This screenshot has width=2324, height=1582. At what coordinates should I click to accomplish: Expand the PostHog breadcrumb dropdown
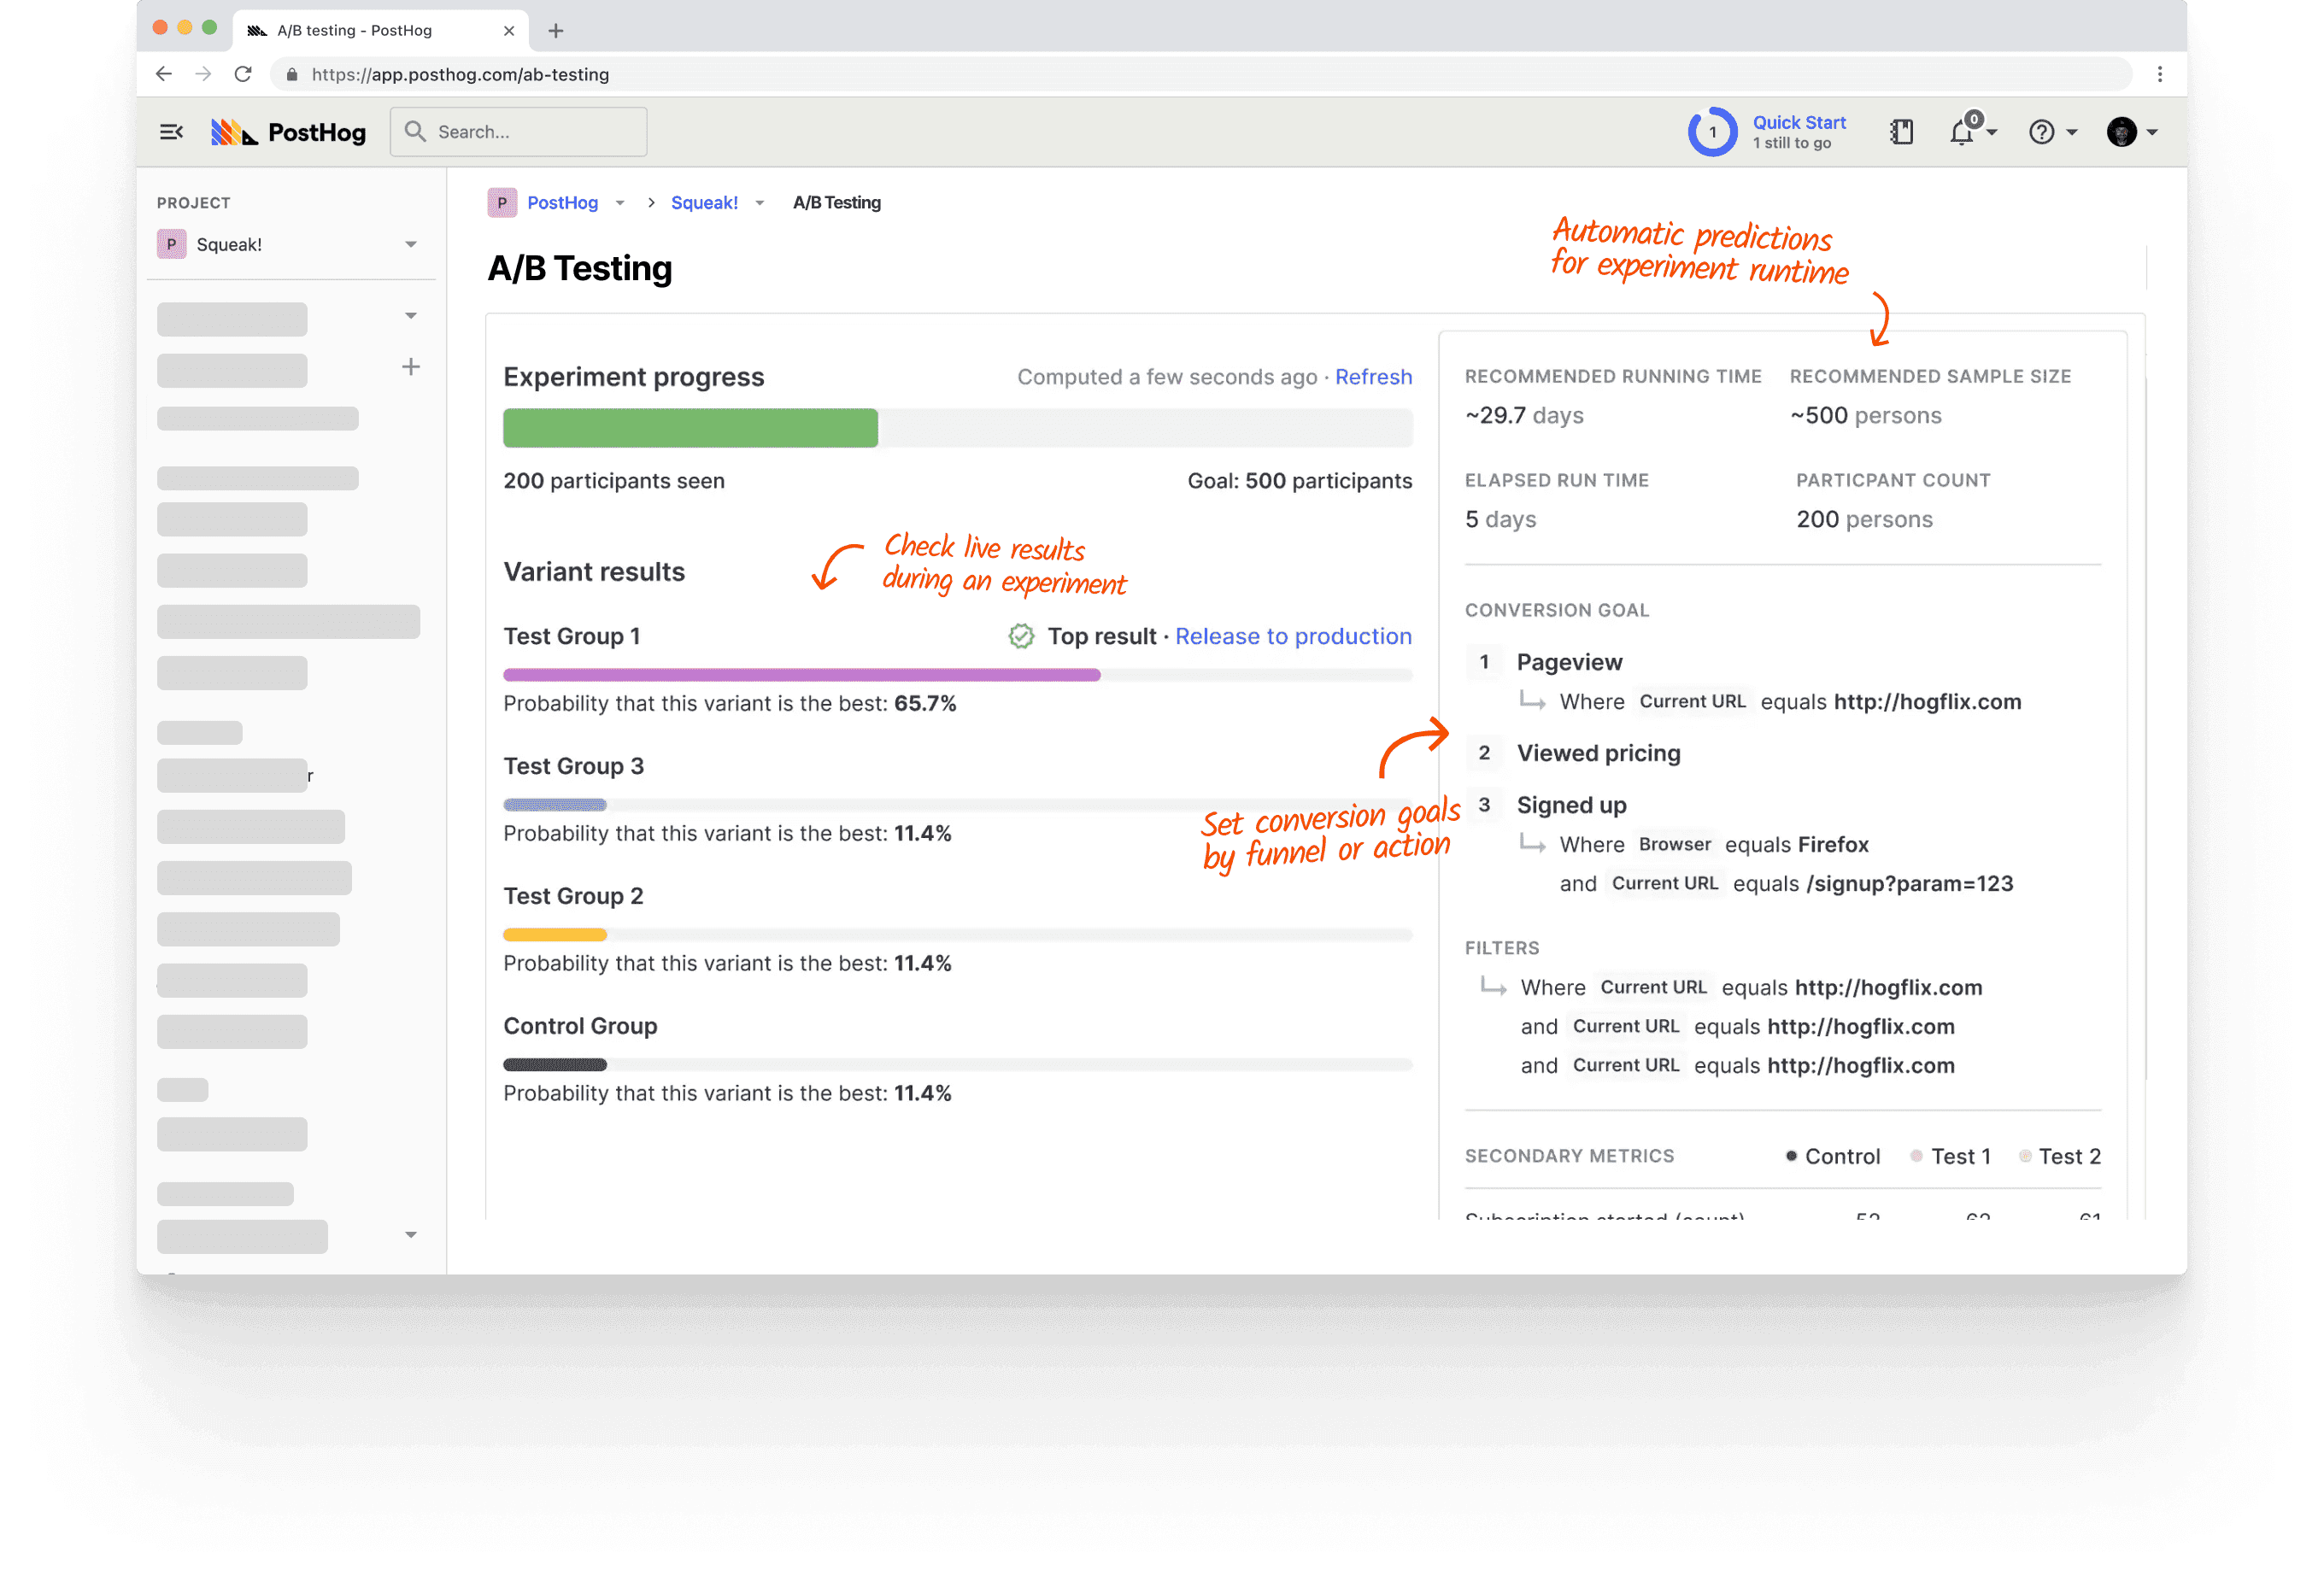pyautogui.click(x=620, y=202)
